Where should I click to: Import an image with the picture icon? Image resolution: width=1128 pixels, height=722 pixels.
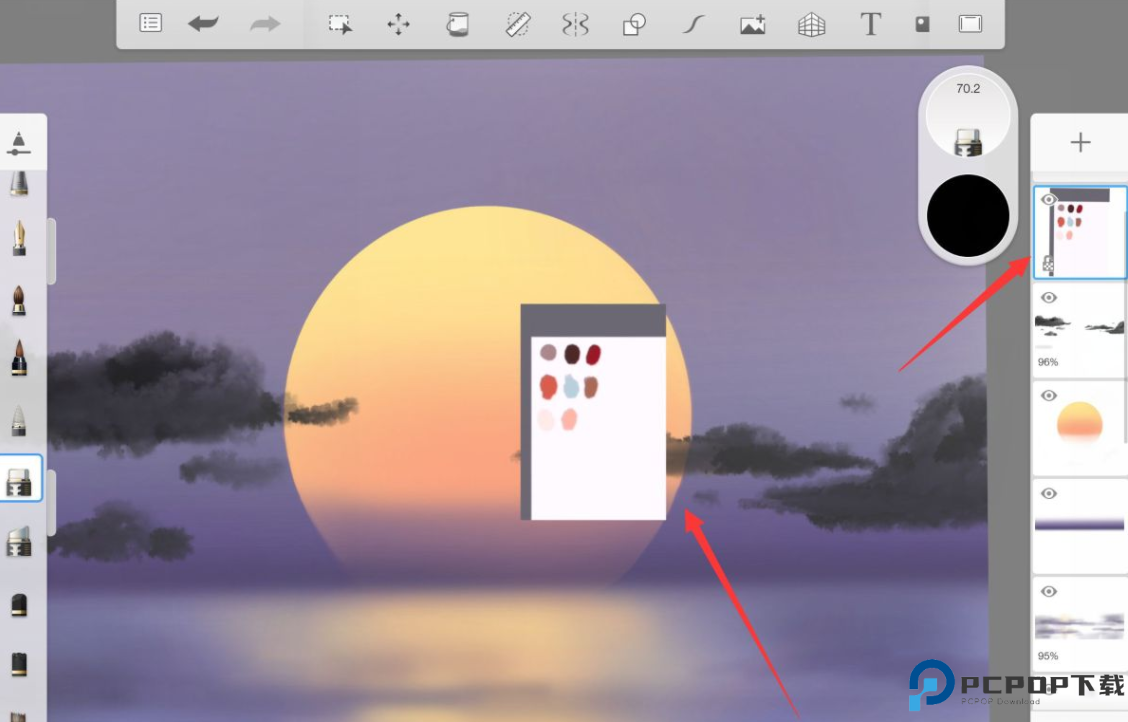click(x=752, y=24)
